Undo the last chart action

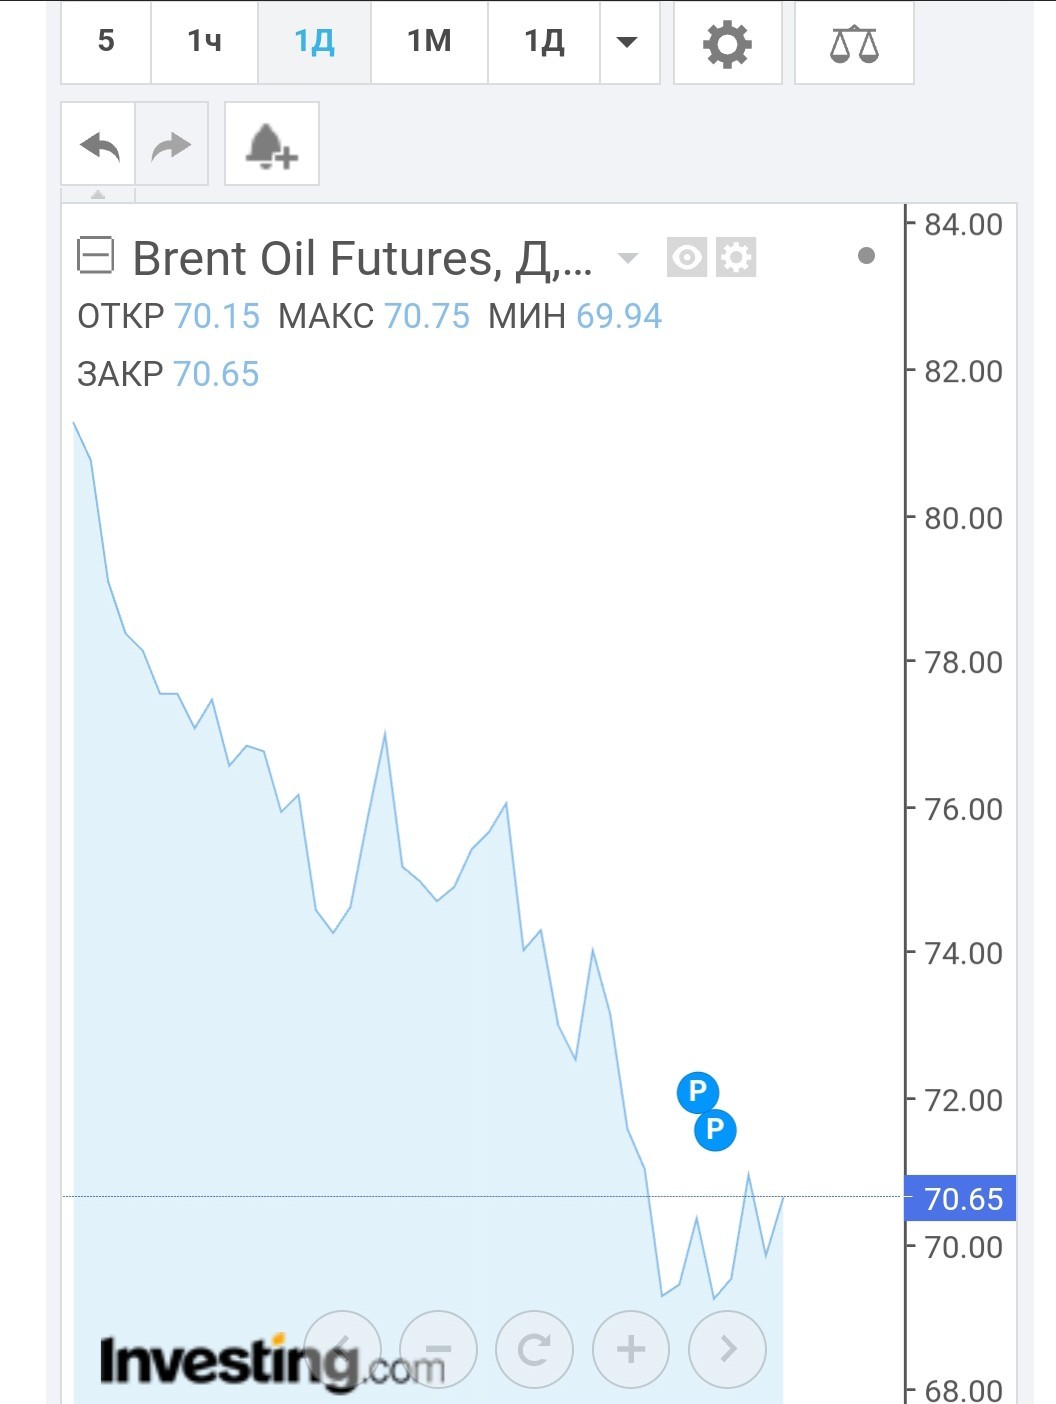[x=99, y=146]
